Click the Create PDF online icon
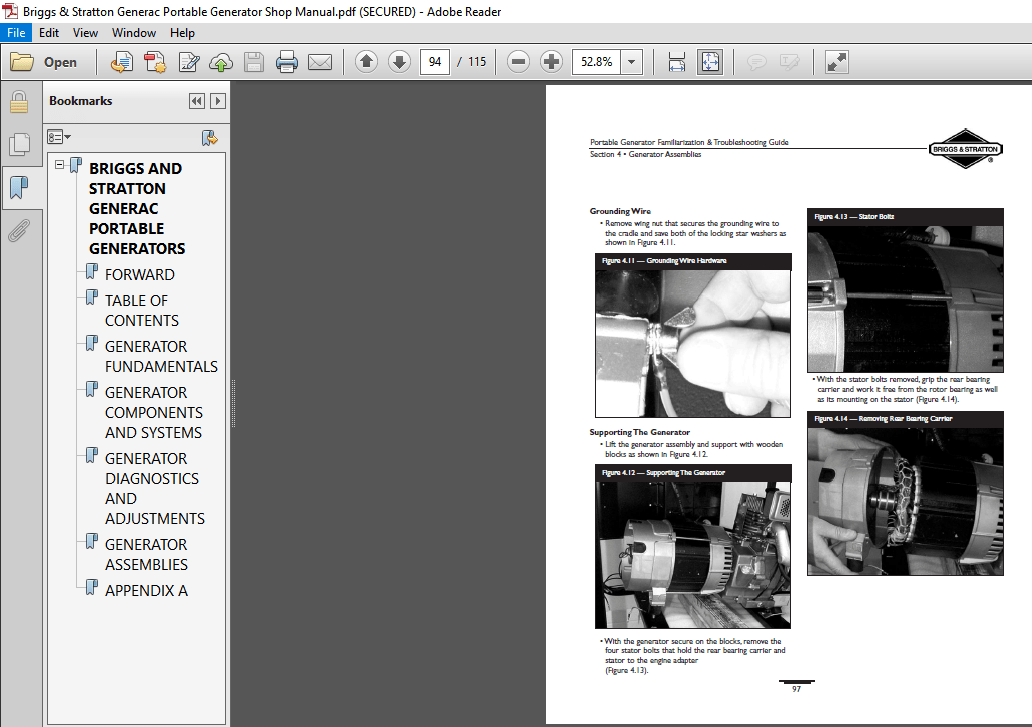 [x=122, y=63]
